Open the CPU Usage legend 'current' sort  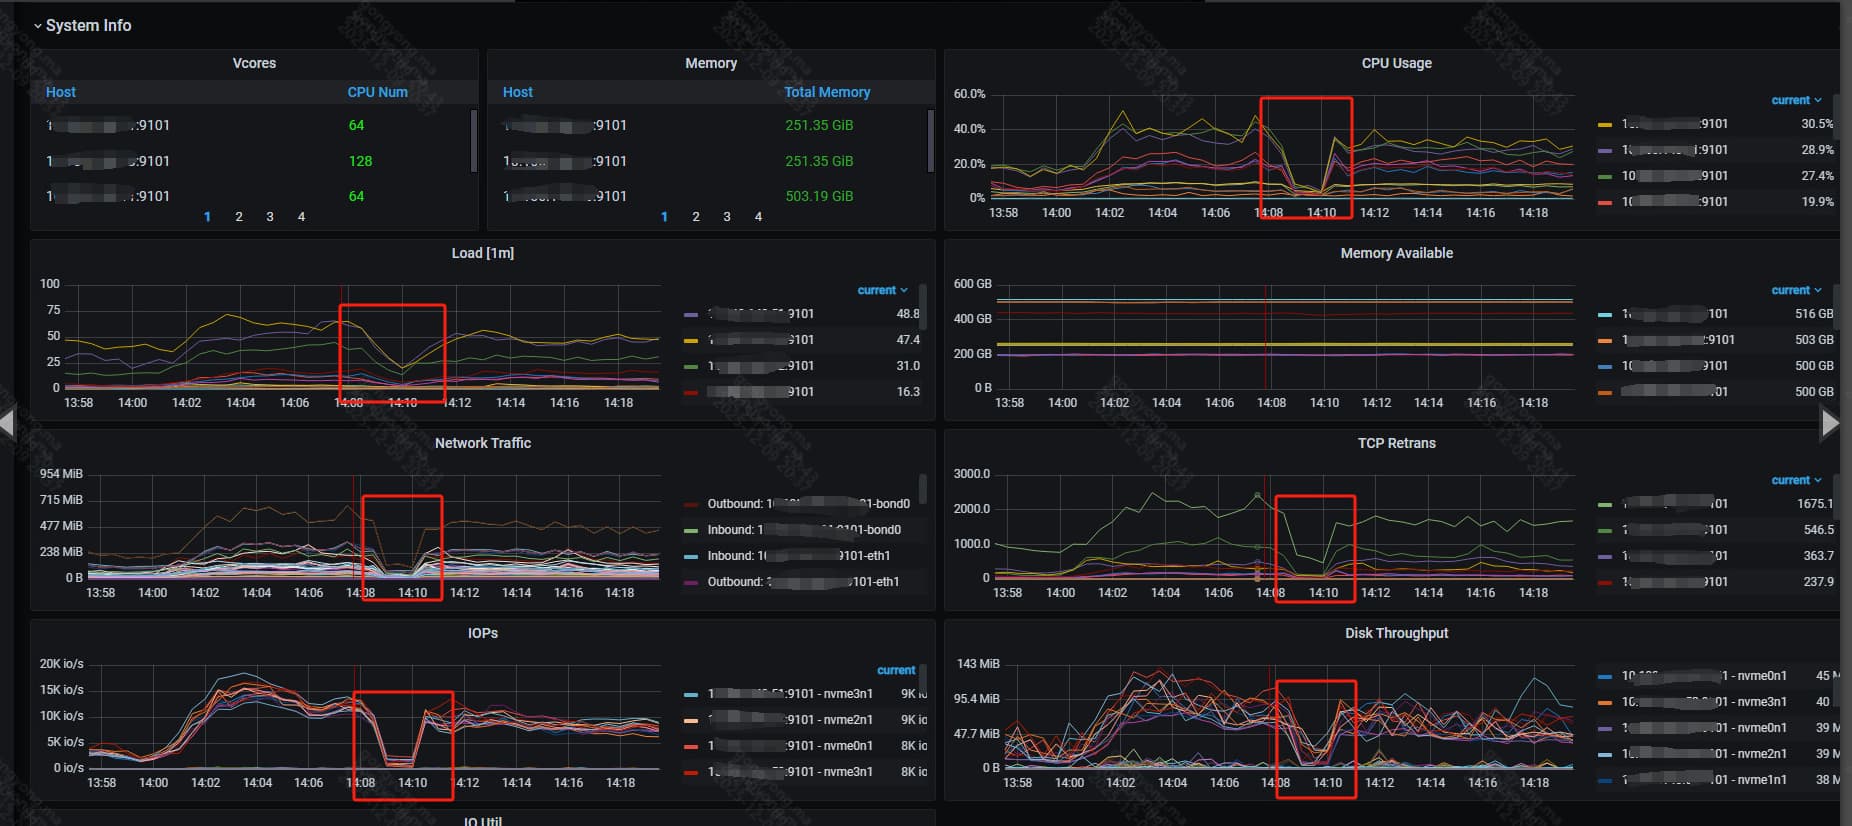click(1795, 100)
